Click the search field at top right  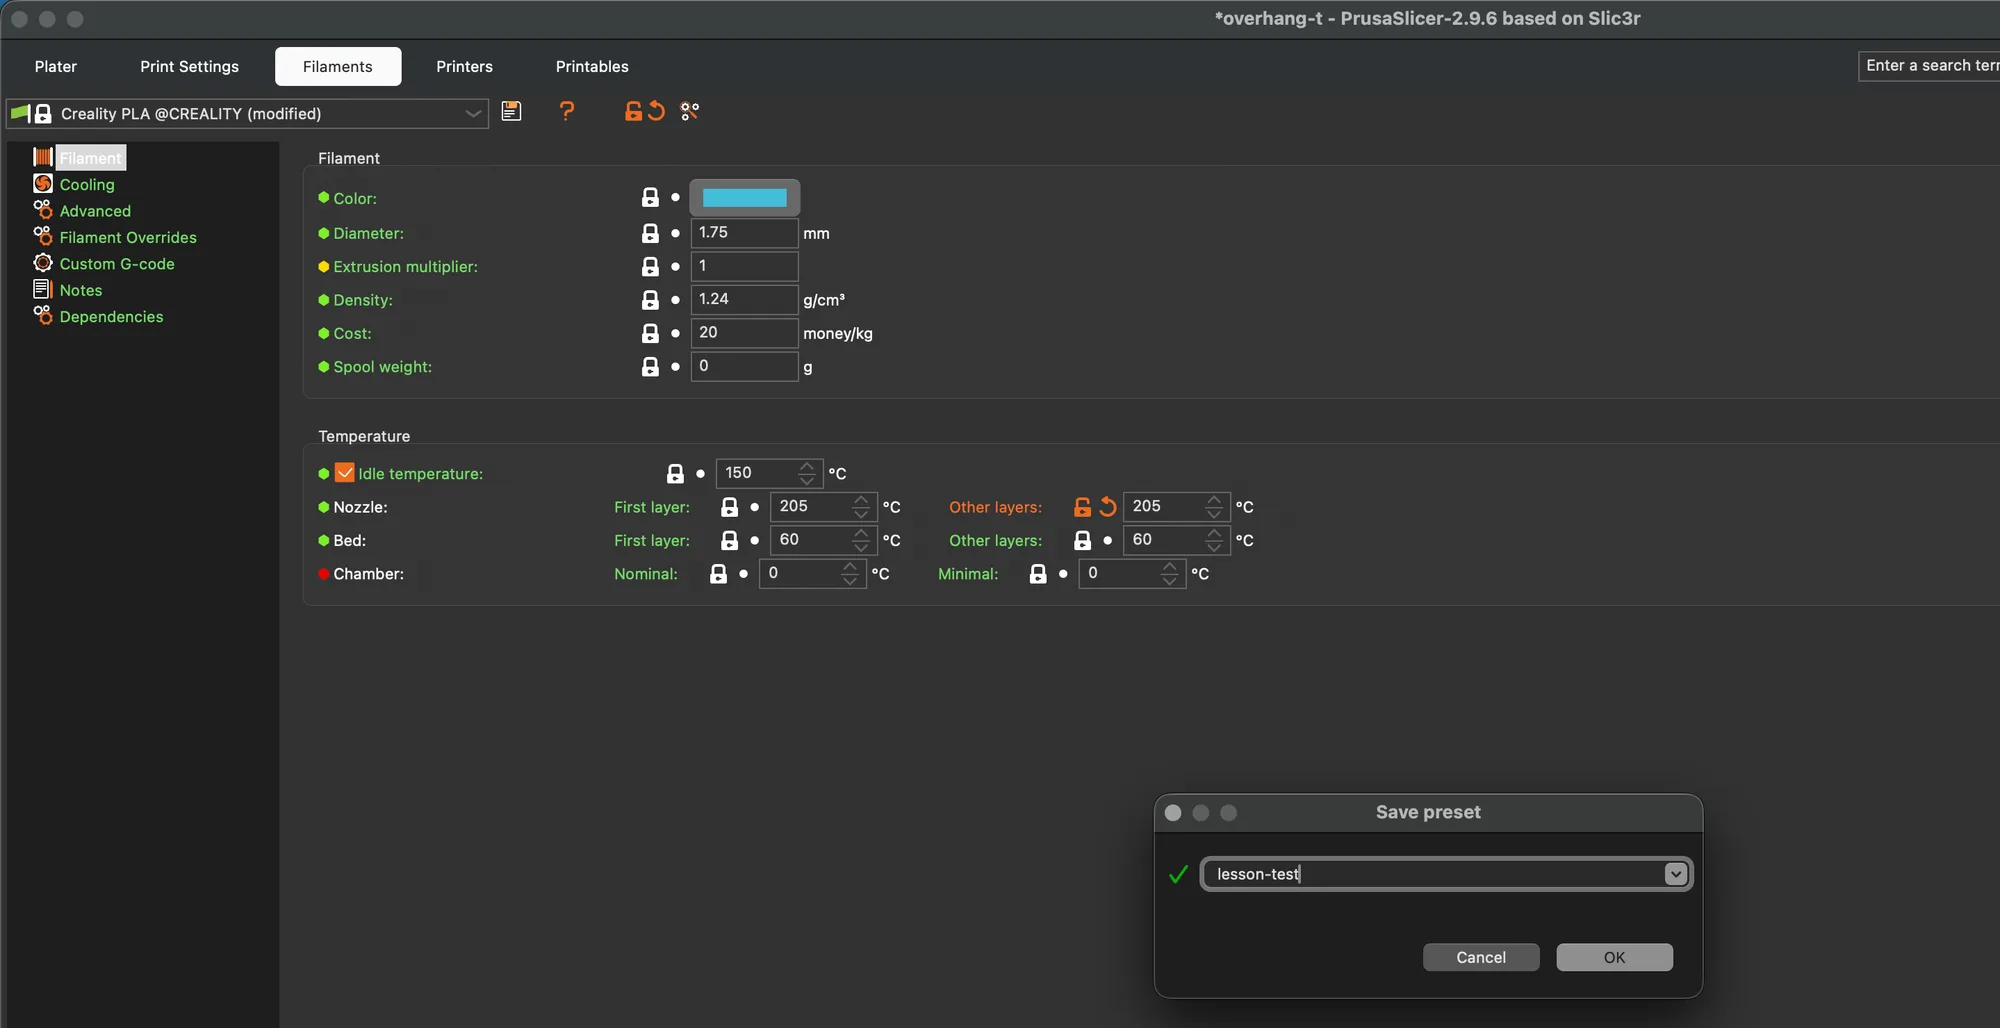pyautogui.click(x=1929, y=66)
